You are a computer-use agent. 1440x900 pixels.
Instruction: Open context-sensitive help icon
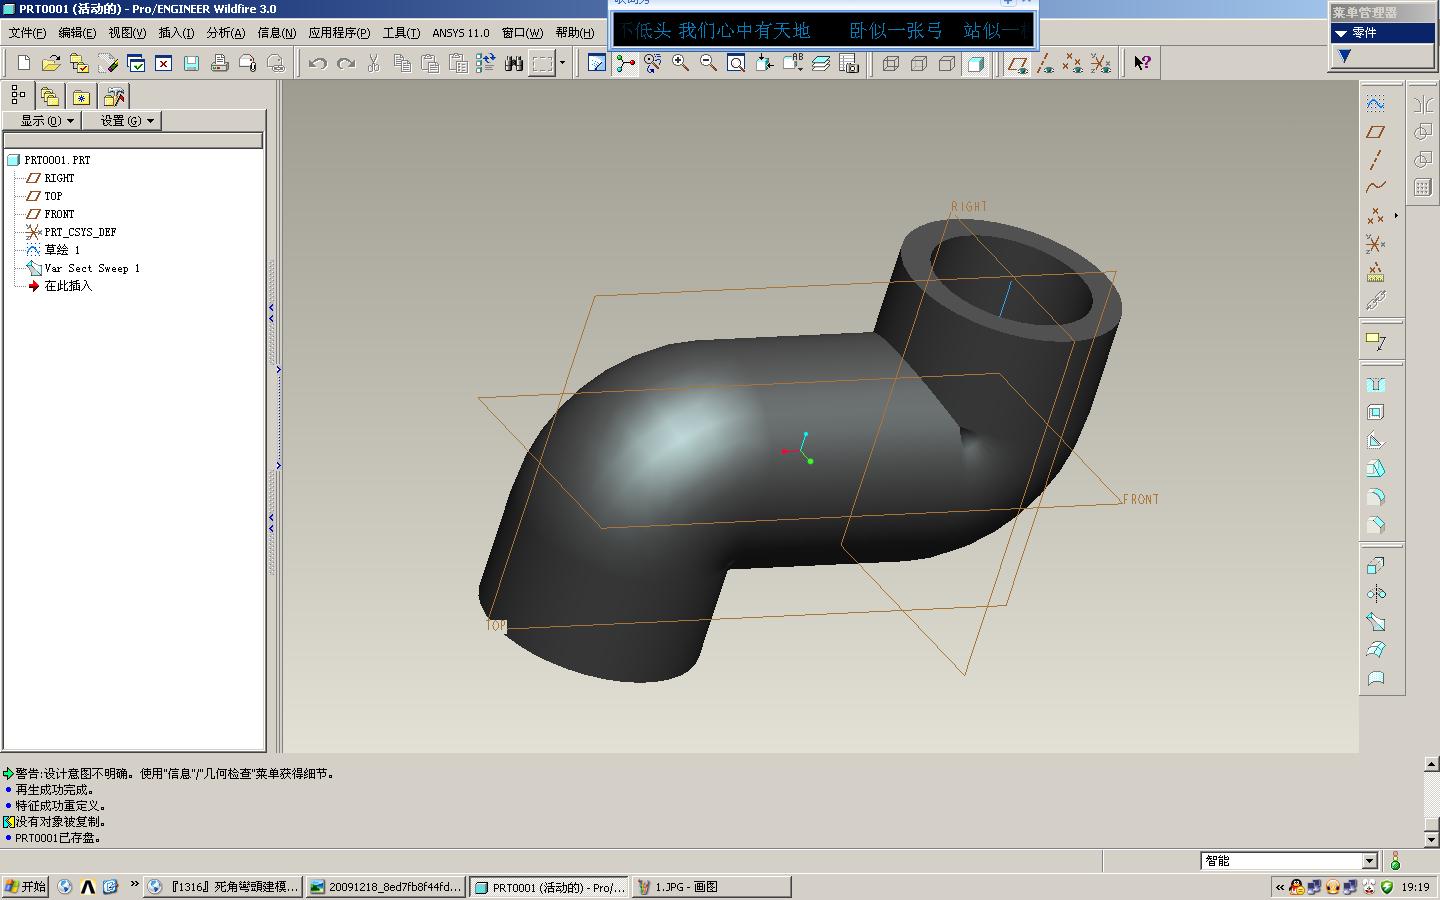coord(1142,63)
